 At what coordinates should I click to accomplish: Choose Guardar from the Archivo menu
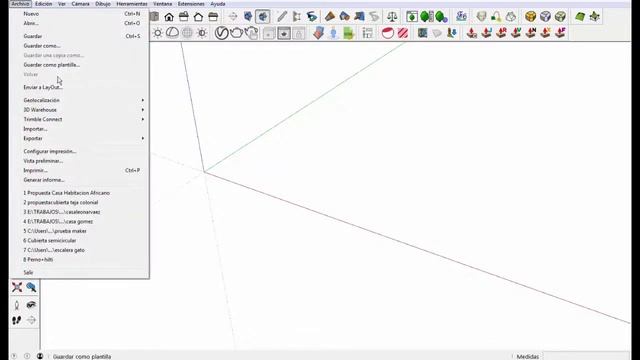79,36
